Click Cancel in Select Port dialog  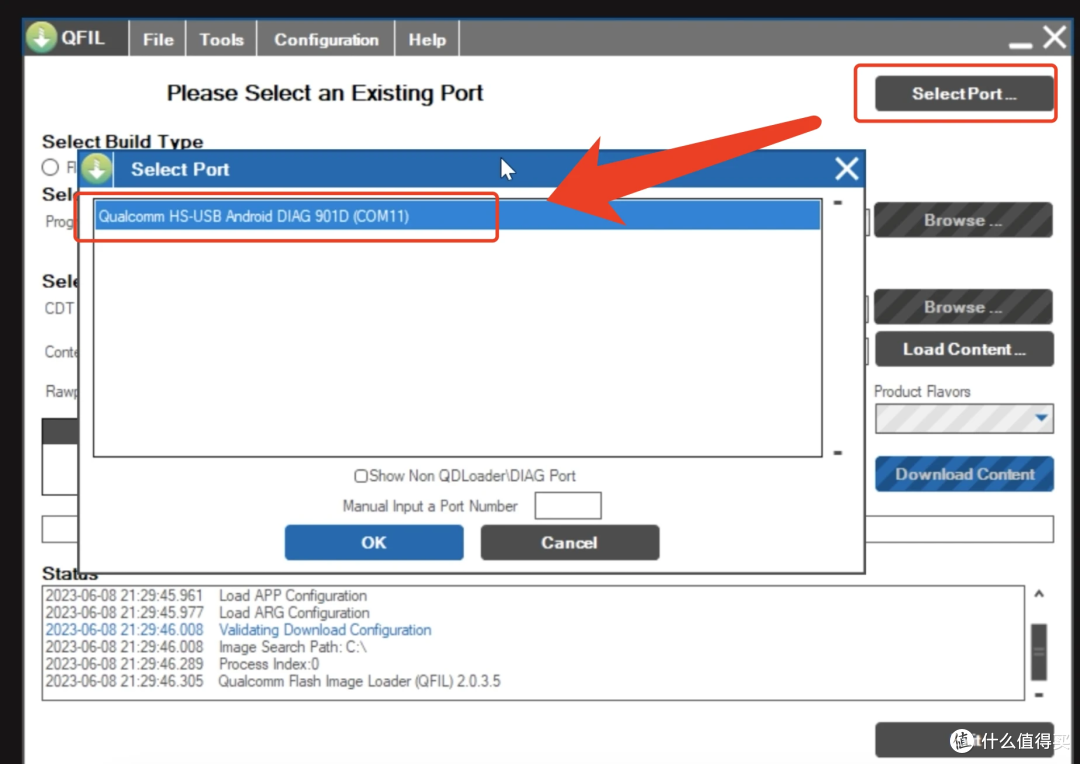point(570,542)
